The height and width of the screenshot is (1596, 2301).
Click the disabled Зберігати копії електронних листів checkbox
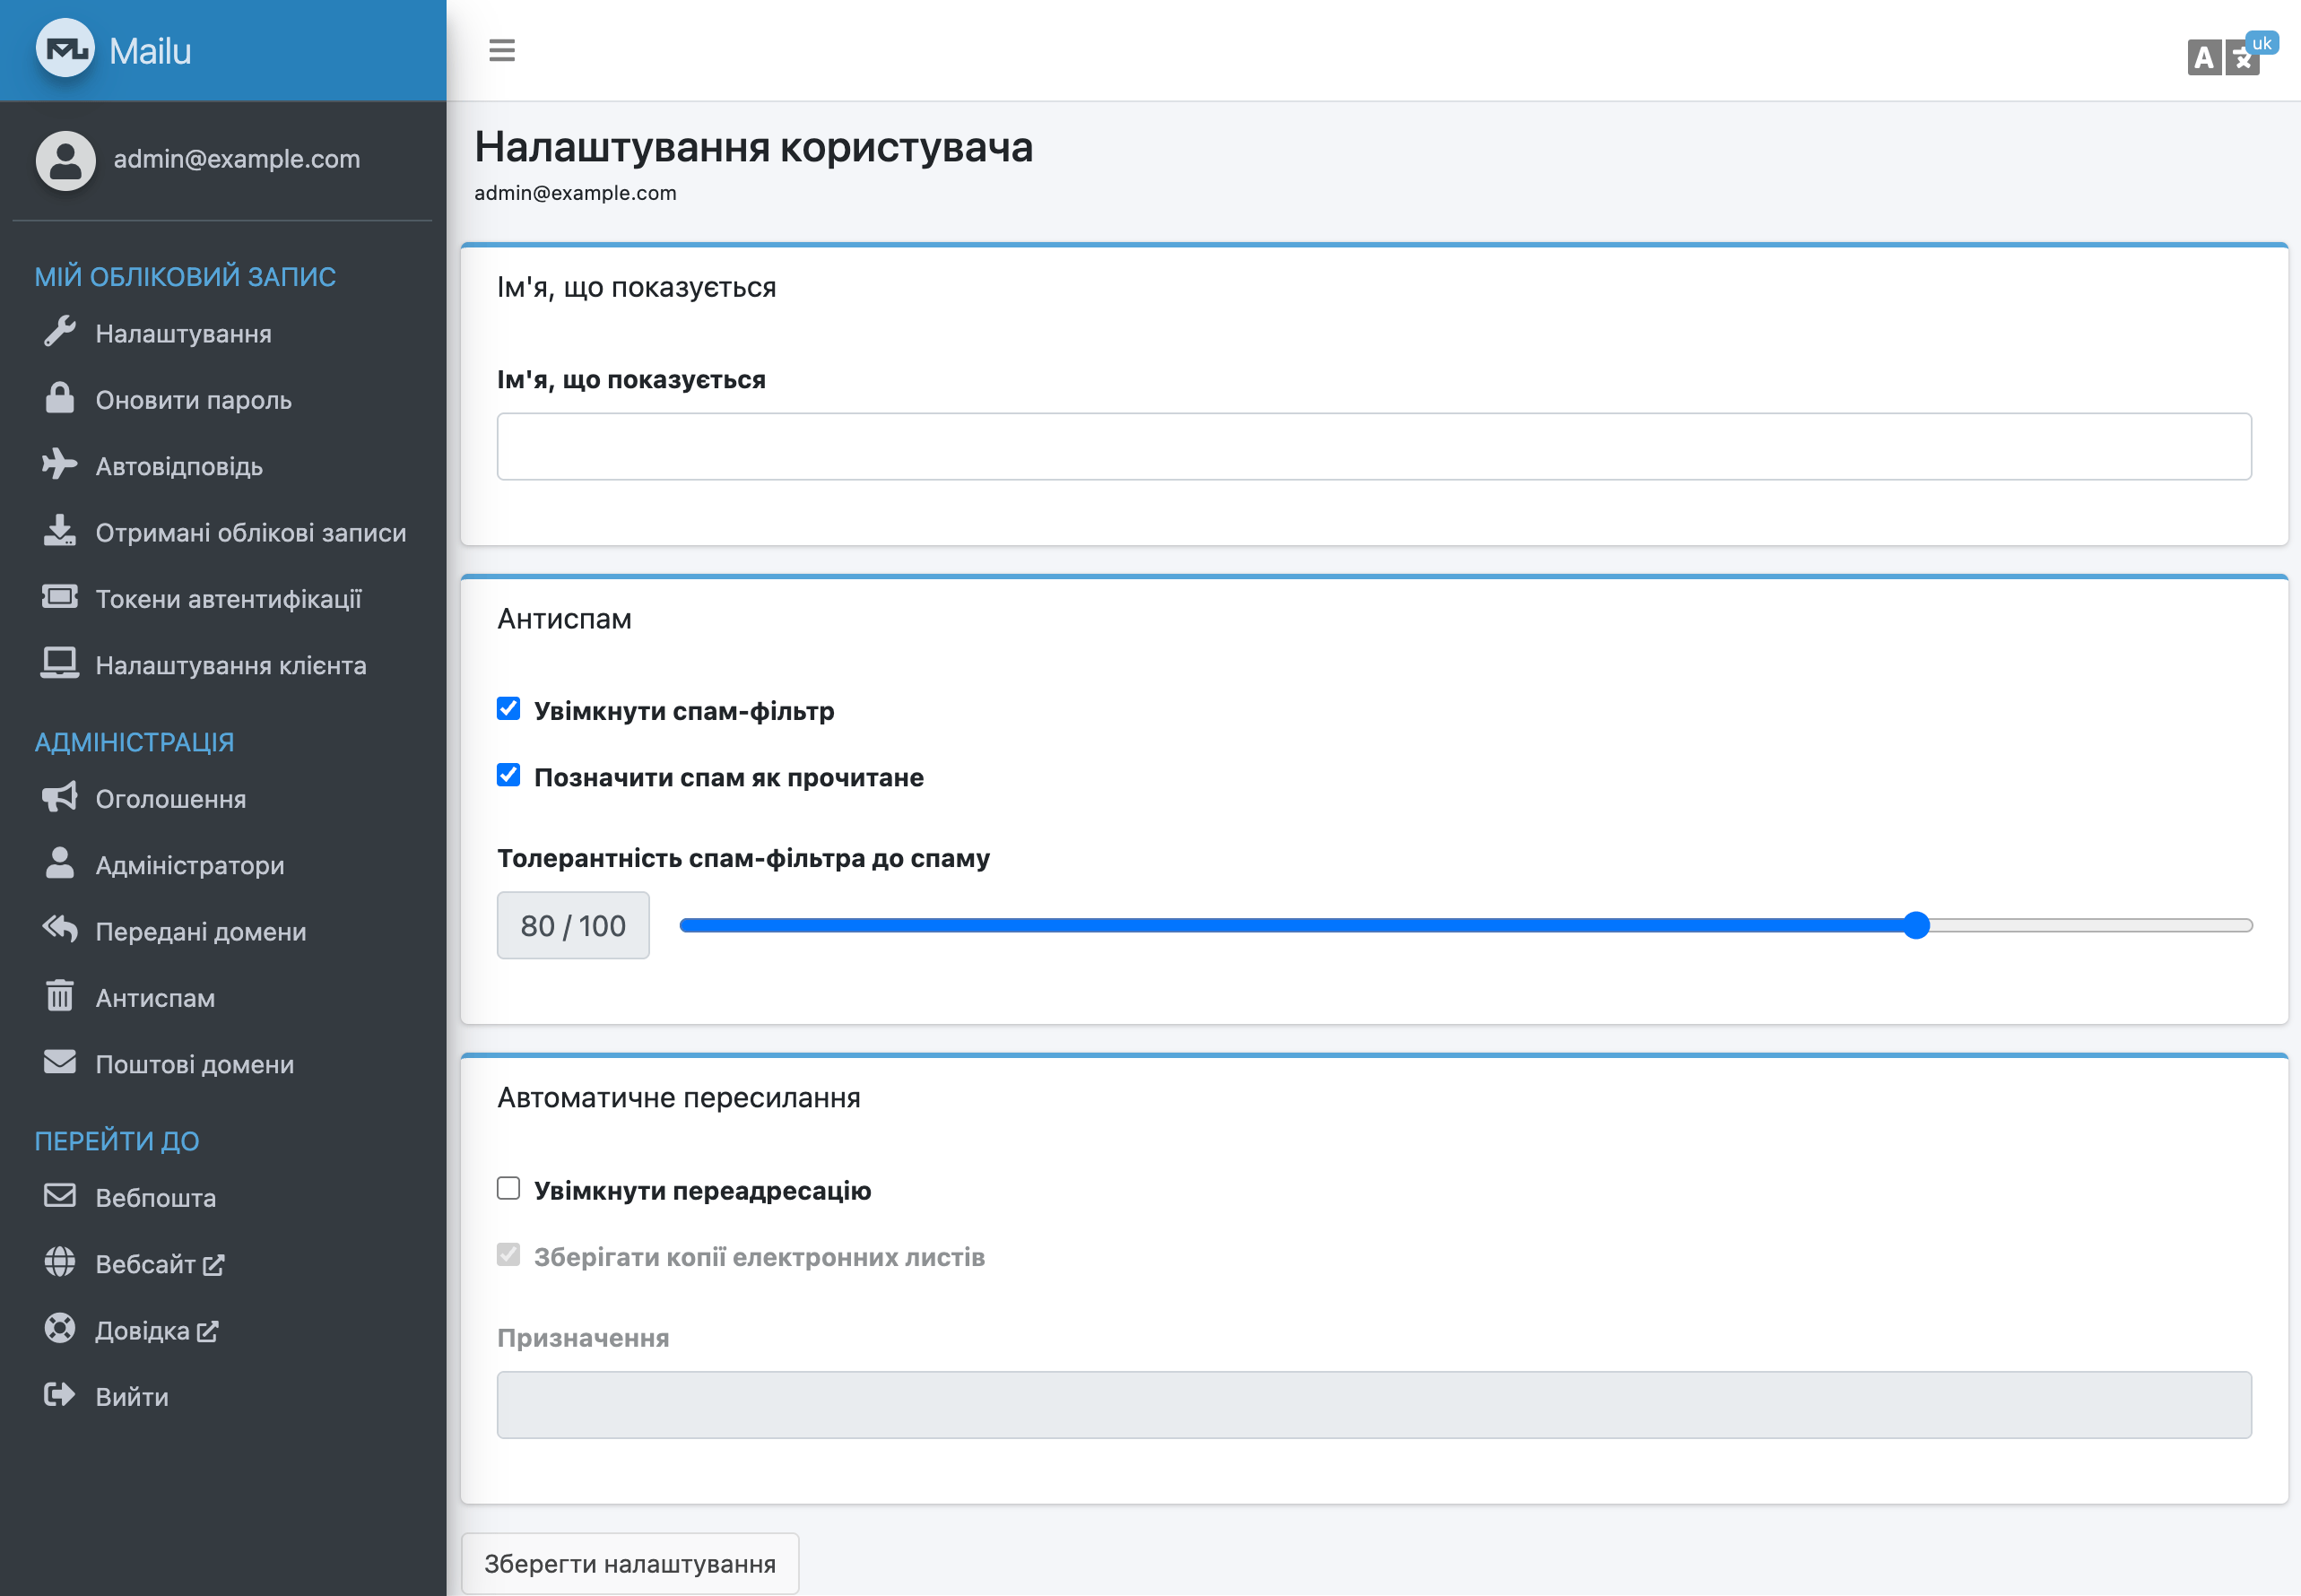[x=508, y=1255]
